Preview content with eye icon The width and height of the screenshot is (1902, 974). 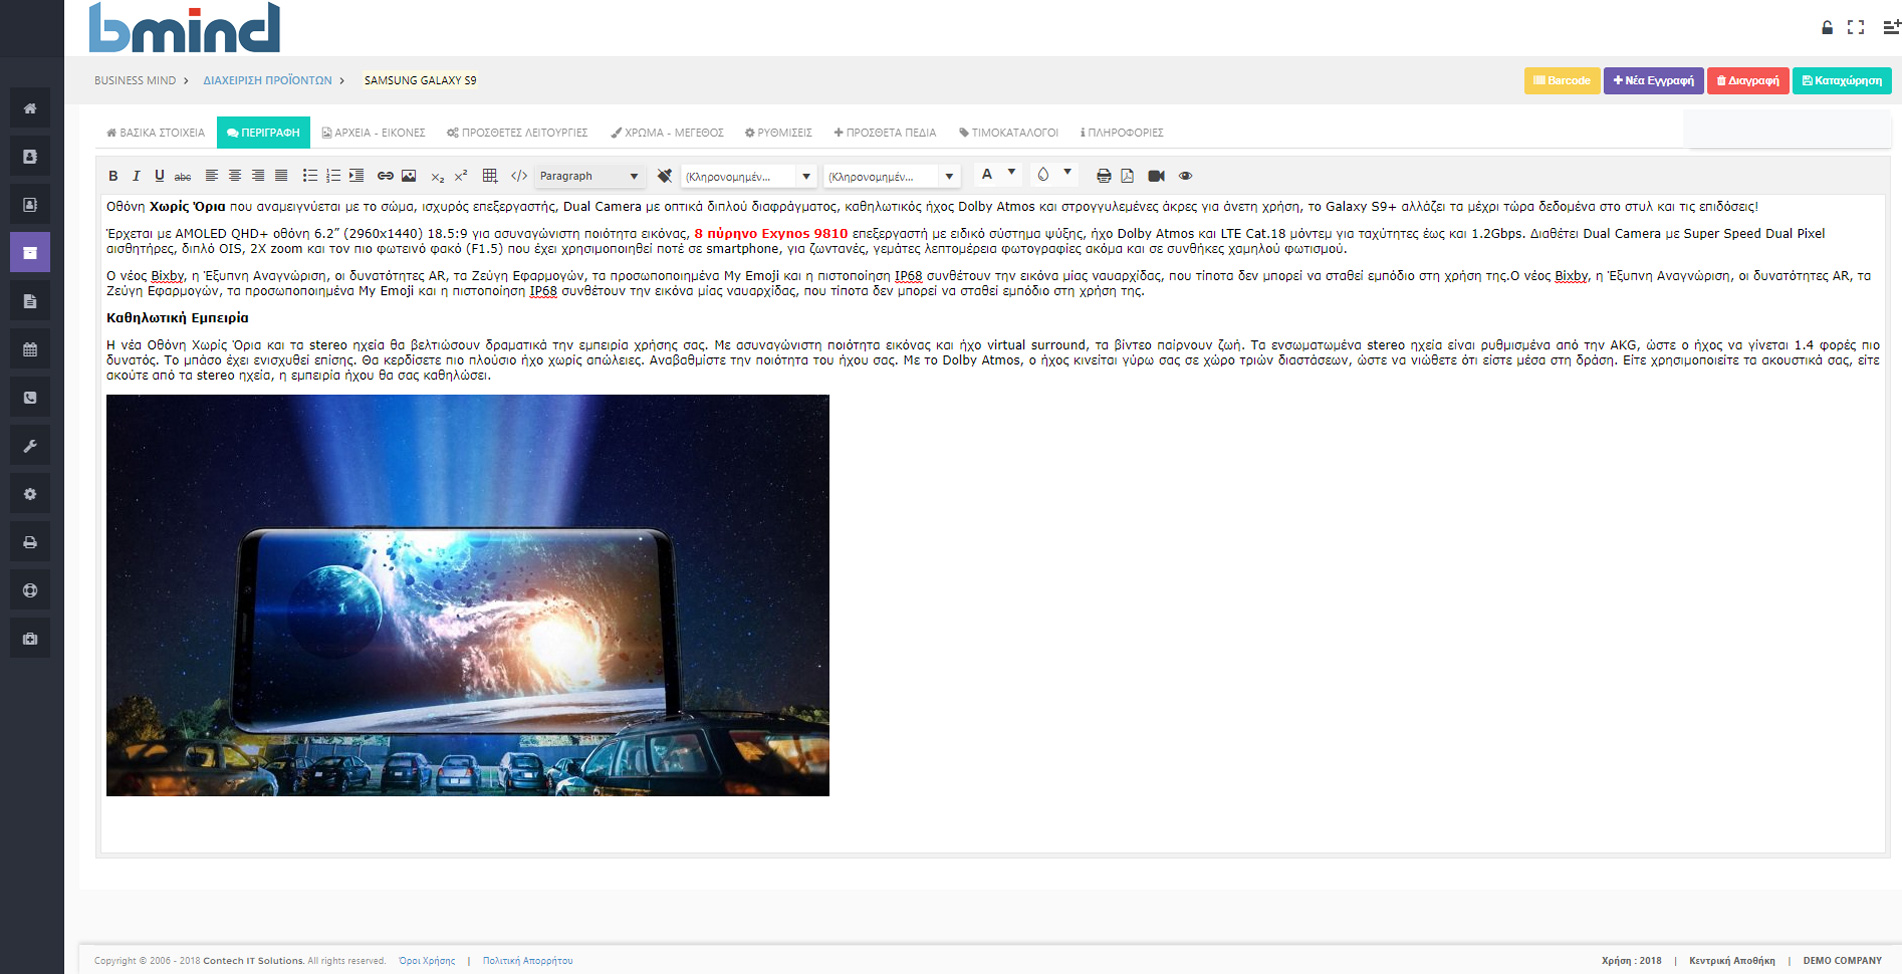click(1185, 176)
